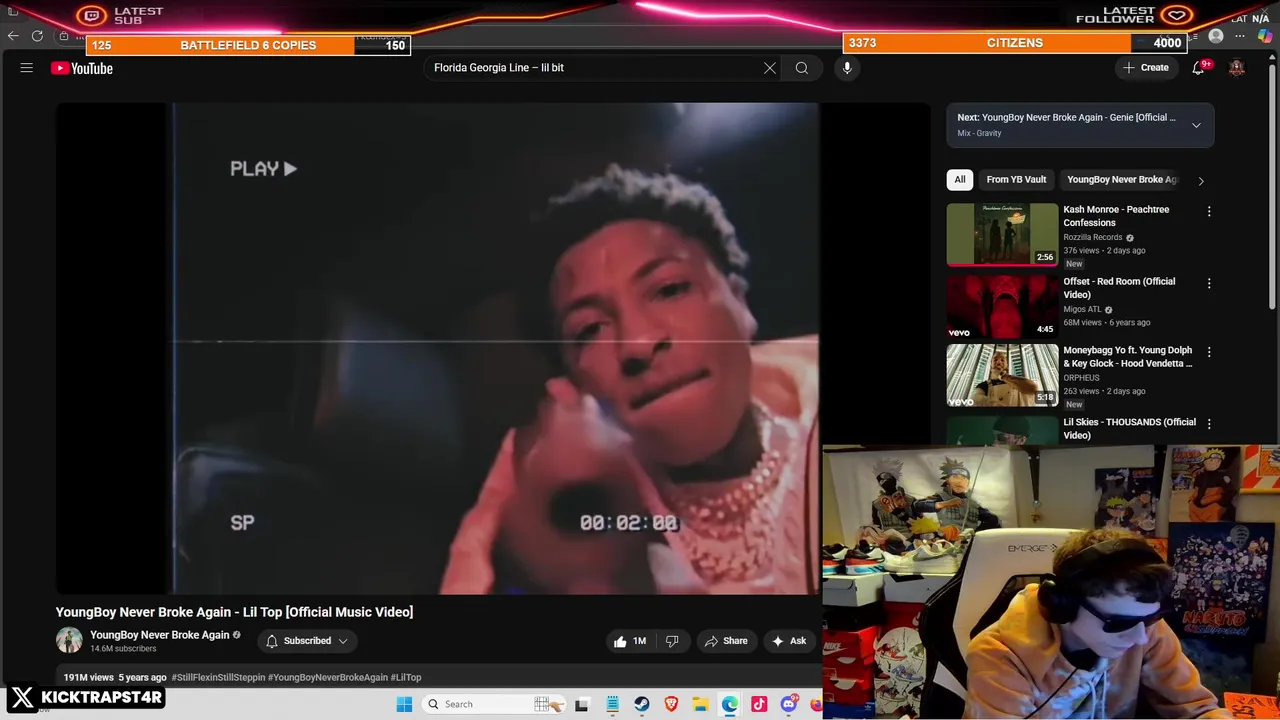Select the All filter chip

pos(960,180)
